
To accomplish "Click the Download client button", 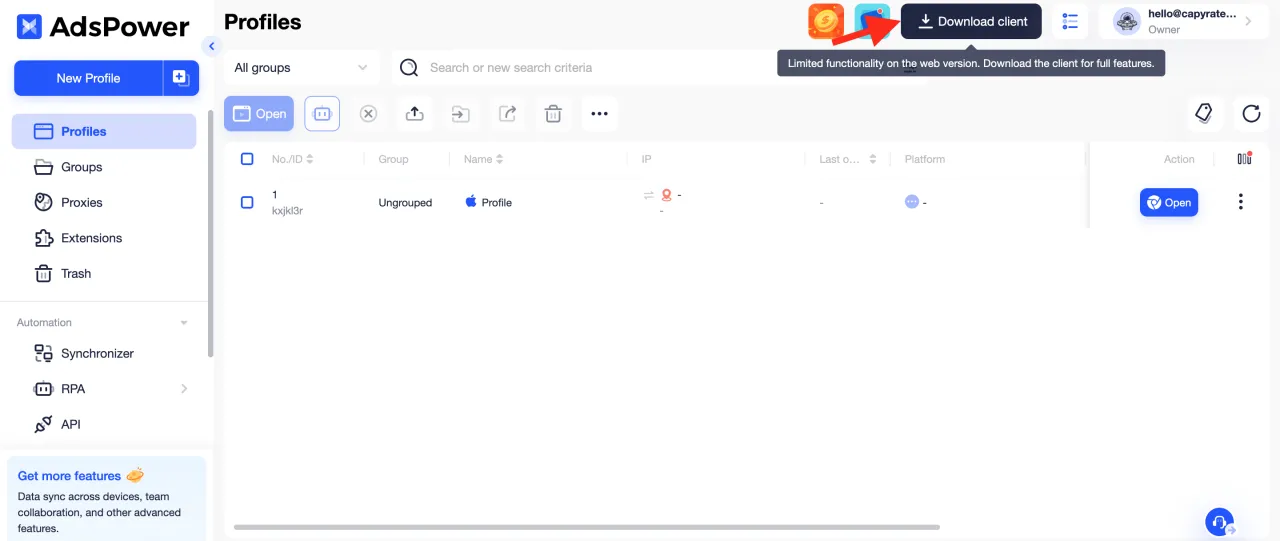I will pos(971,21).
